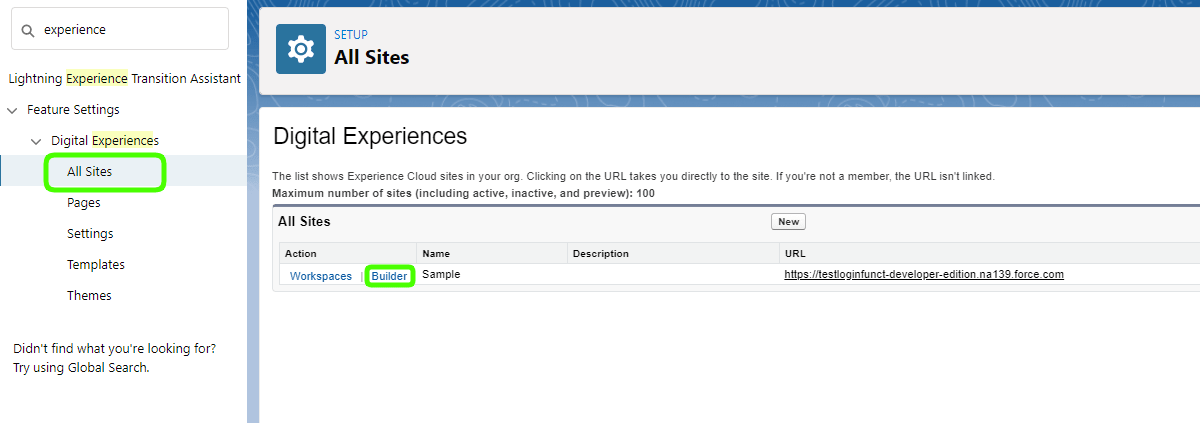This screenshot has height=423, width=1200.
Task: Open Pages under Digital Experiences
Action: (84, 203)
